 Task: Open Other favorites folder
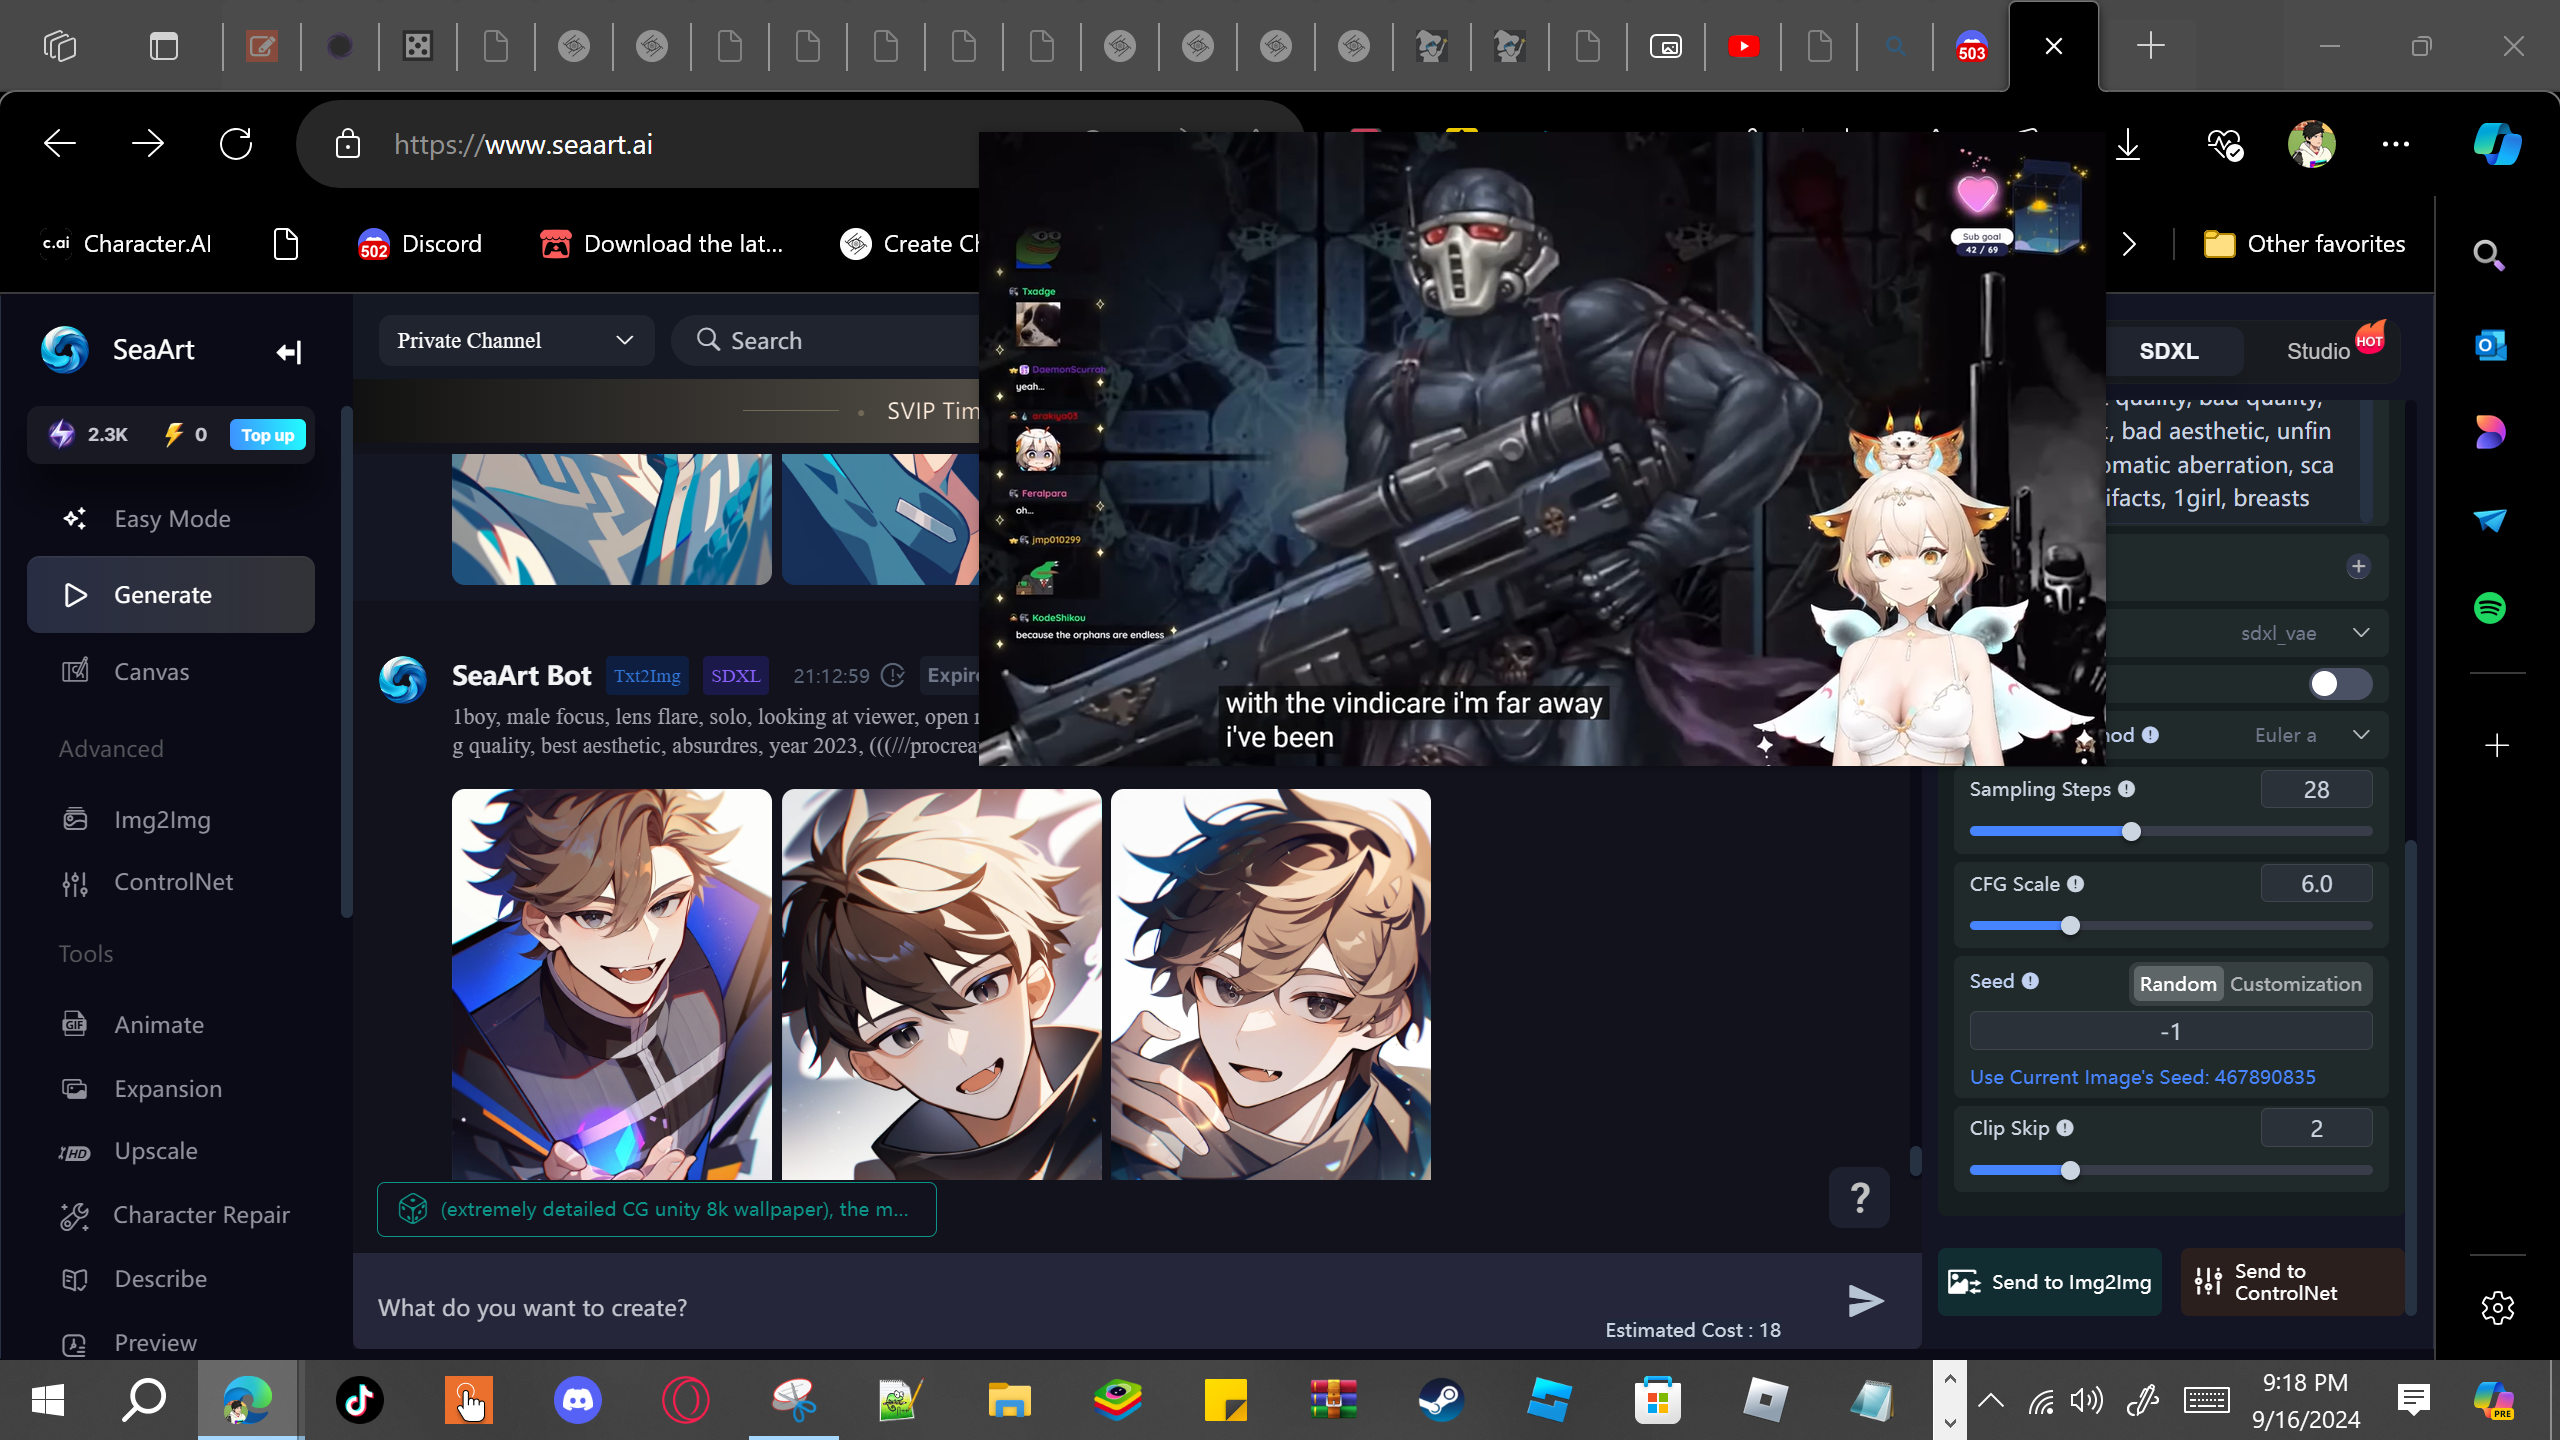click(x=2305, y=244)
